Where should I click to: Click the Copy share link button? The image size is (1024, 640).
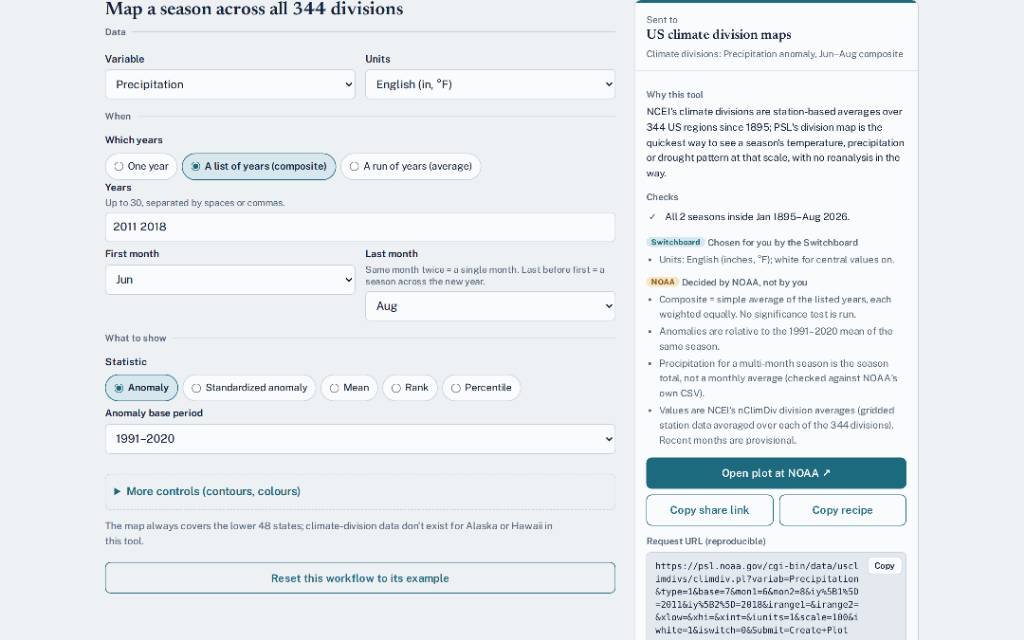pyautogui.click(x=709, y=510)
